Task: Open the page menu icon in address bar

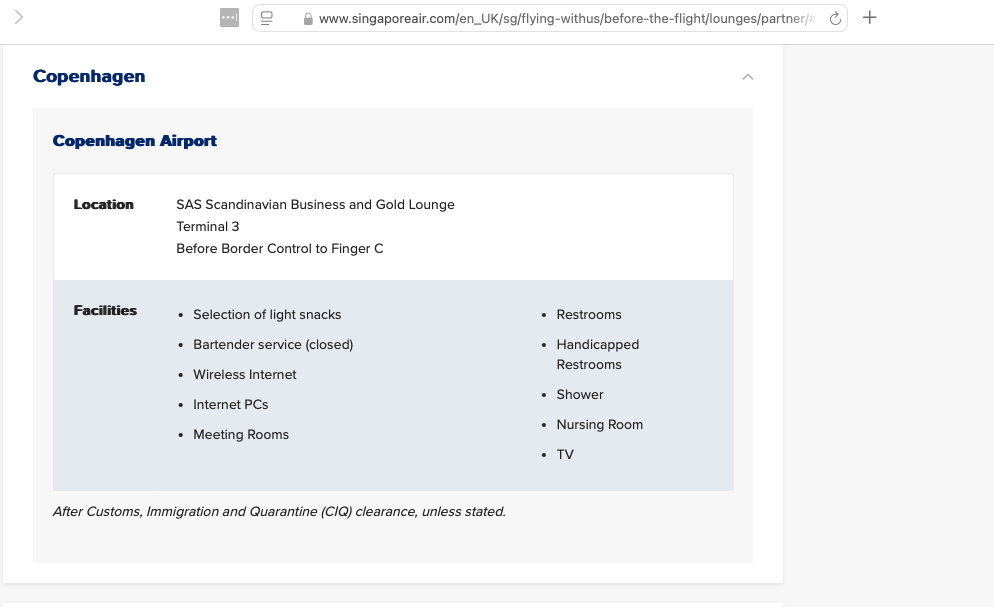Action: 268,18
